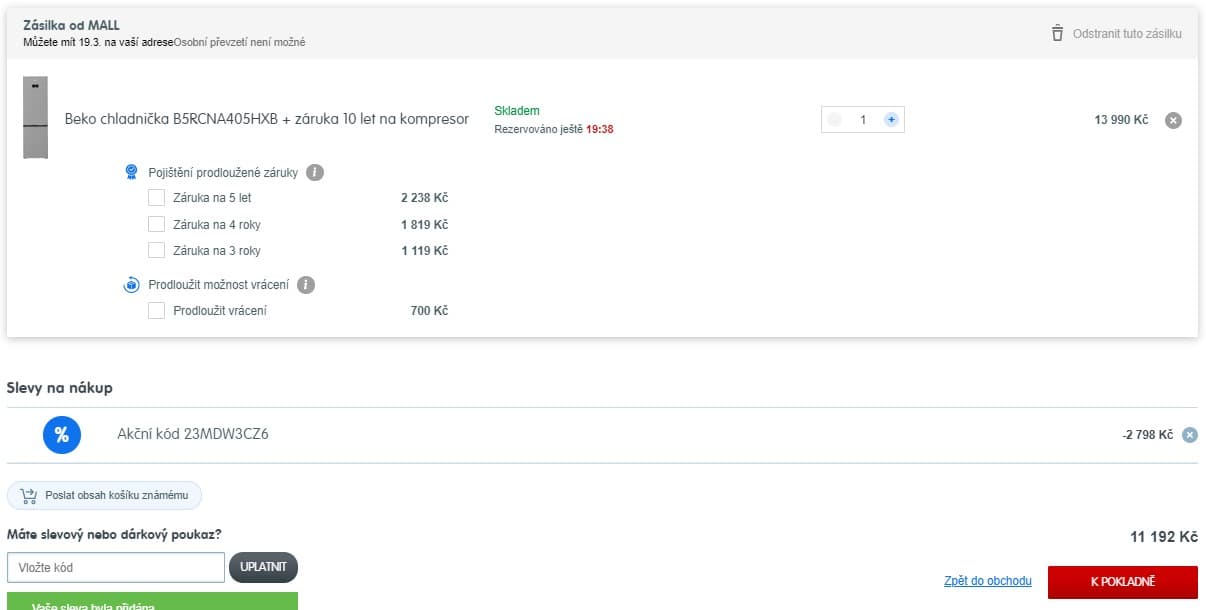Screen dimensions: 1206x610
Task: Click the extended return clock icon
Action: point(131,285)
